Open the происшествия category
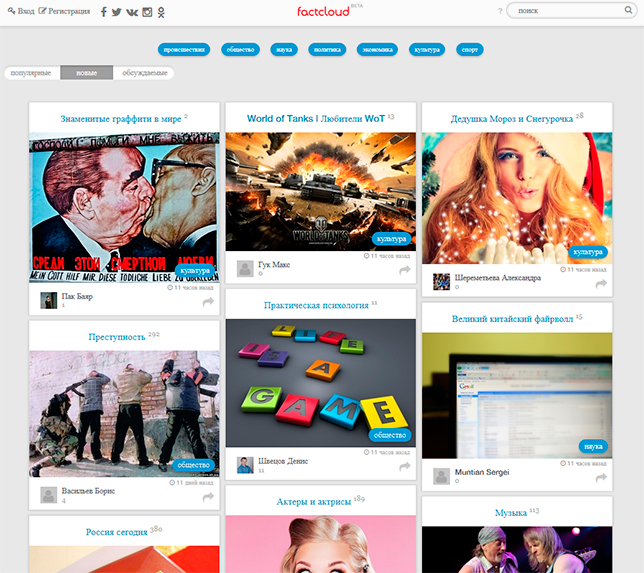644x573 pixels. pyautogui.click(x=184, y=50)
